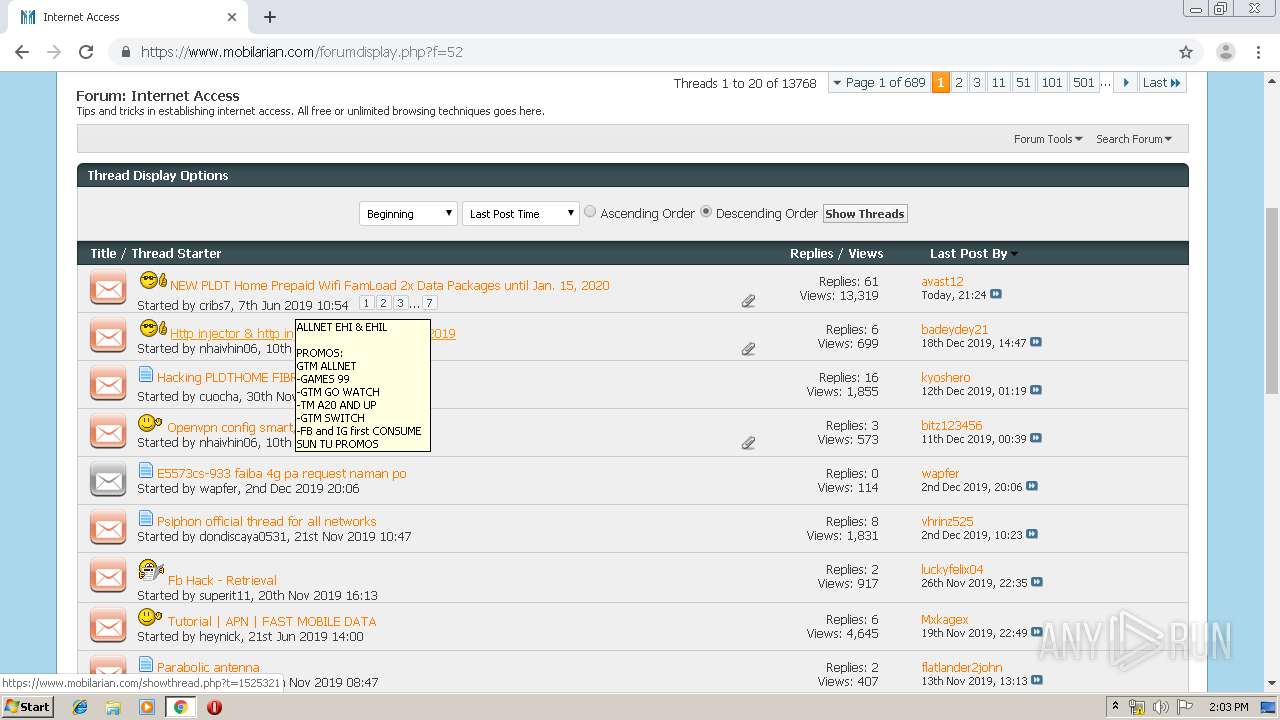Open attachment paperclip icon for NEW PLDT thread

coord(748,301)
